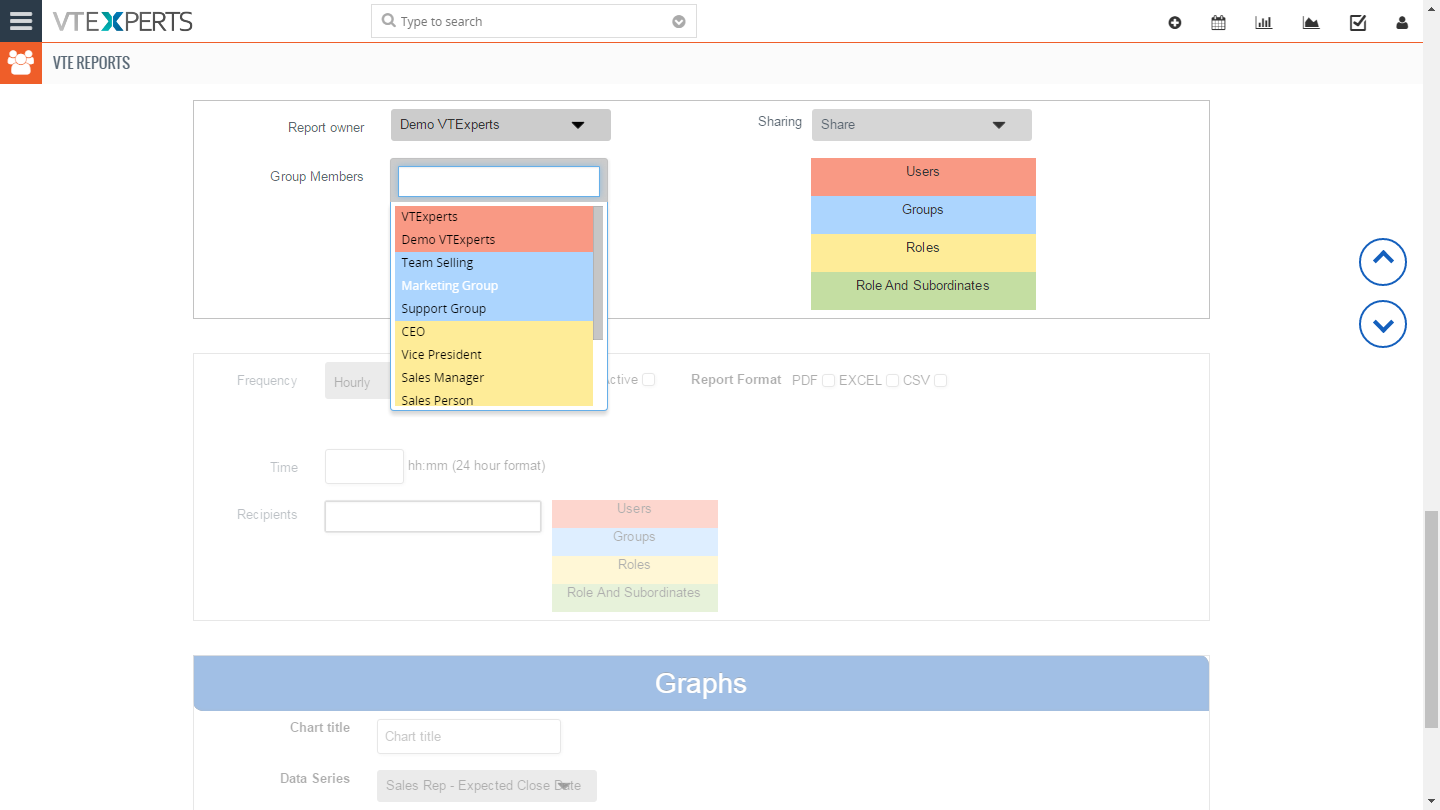Image resolution: width=1440 pixels, height=810 pixels.
Task: Select Team Selling group option
Action: pos(494,263)
